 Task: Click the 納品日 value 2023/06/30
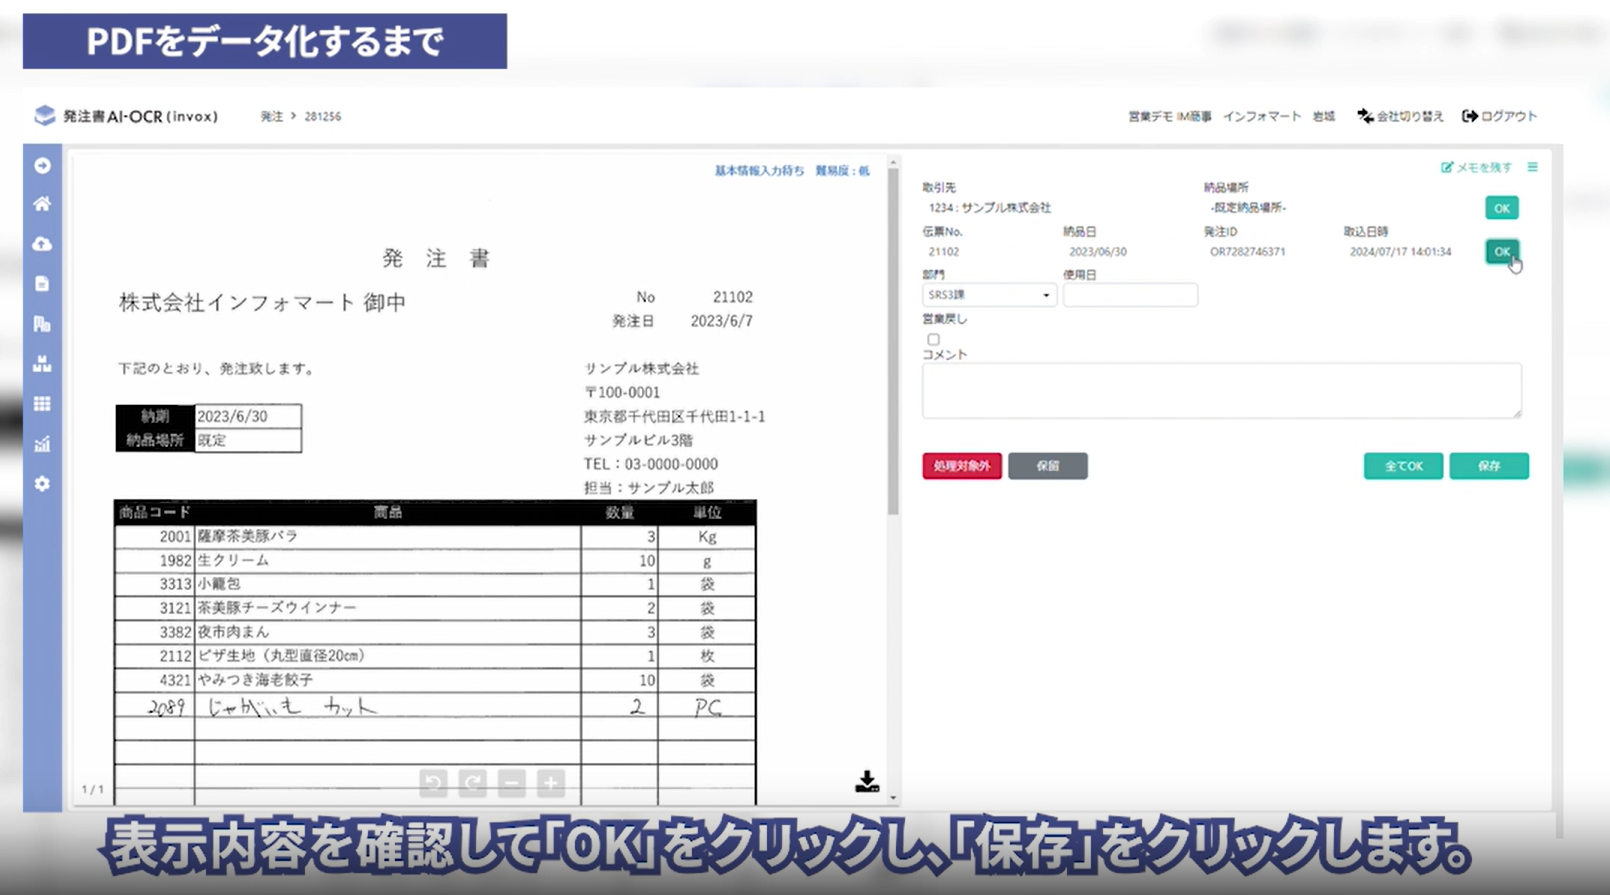coord(1097,252)
